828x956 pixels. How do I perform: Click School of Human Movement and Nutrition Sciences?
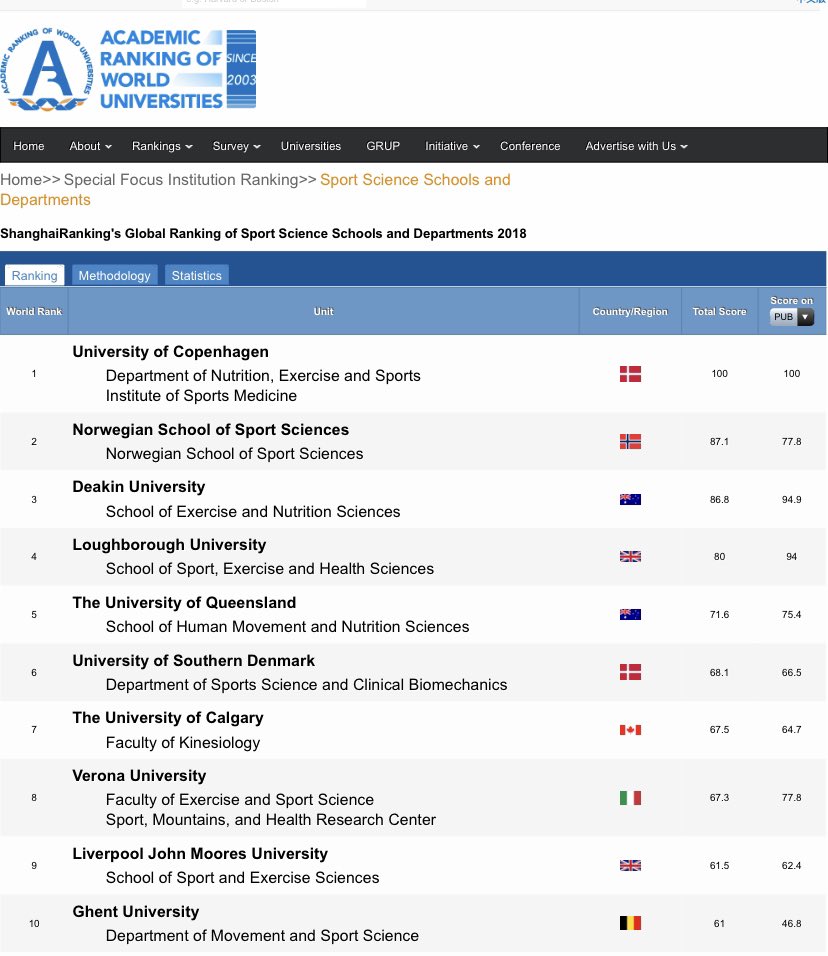pyautogui.click(x=287, y=627)
